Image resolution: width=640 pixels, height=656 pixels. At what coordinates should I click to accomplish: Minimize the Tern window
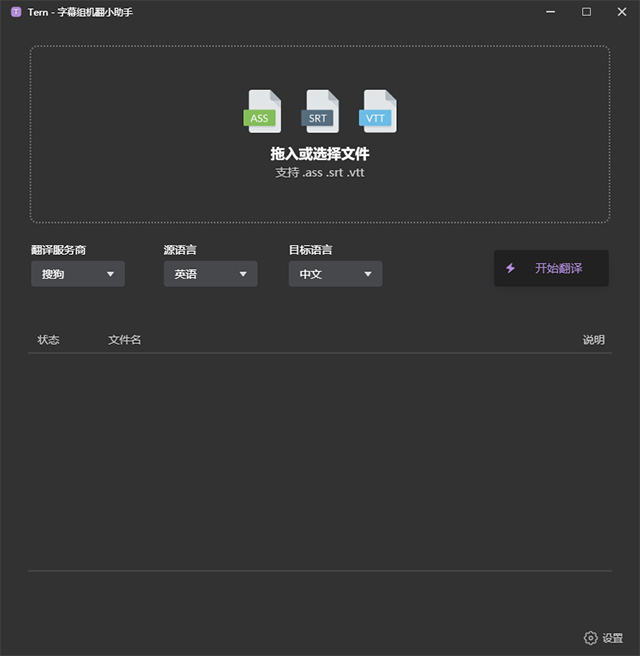(x=550, y=12)
